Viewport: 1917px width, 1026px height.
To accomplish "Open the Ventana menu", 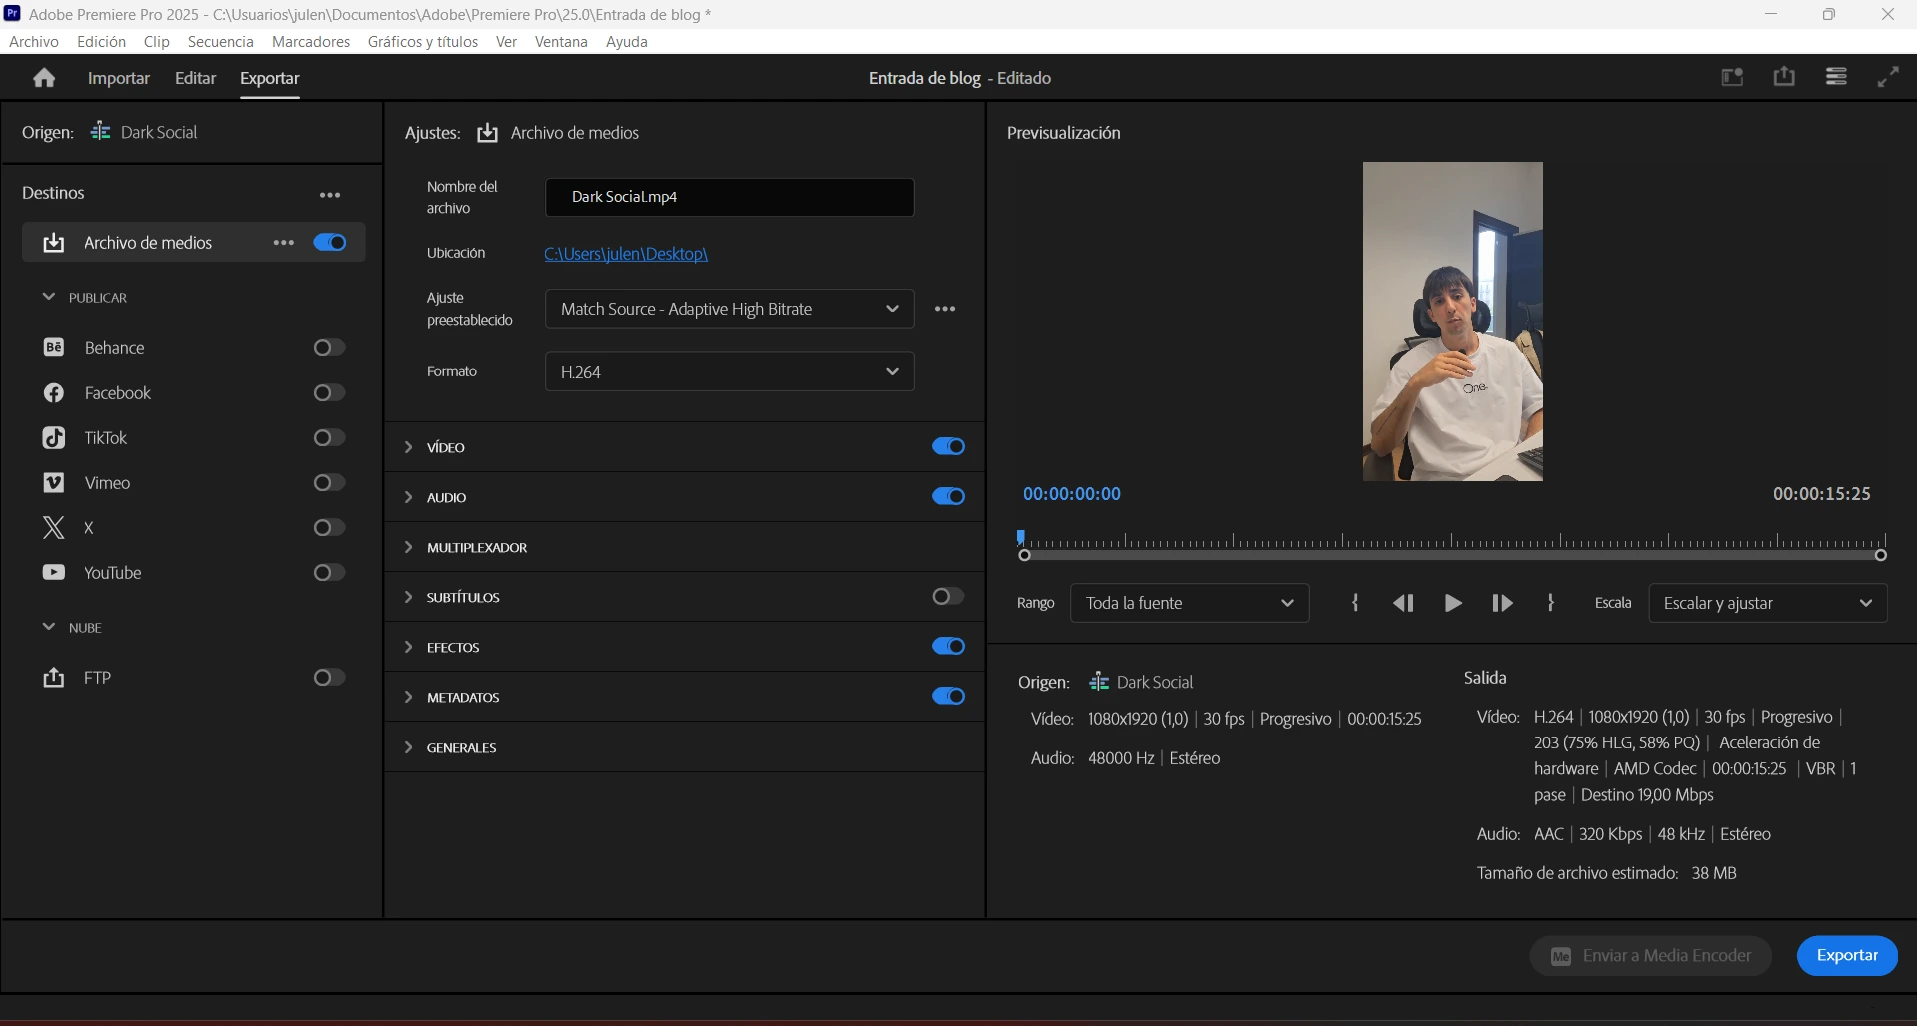I will tap(561, 42).
